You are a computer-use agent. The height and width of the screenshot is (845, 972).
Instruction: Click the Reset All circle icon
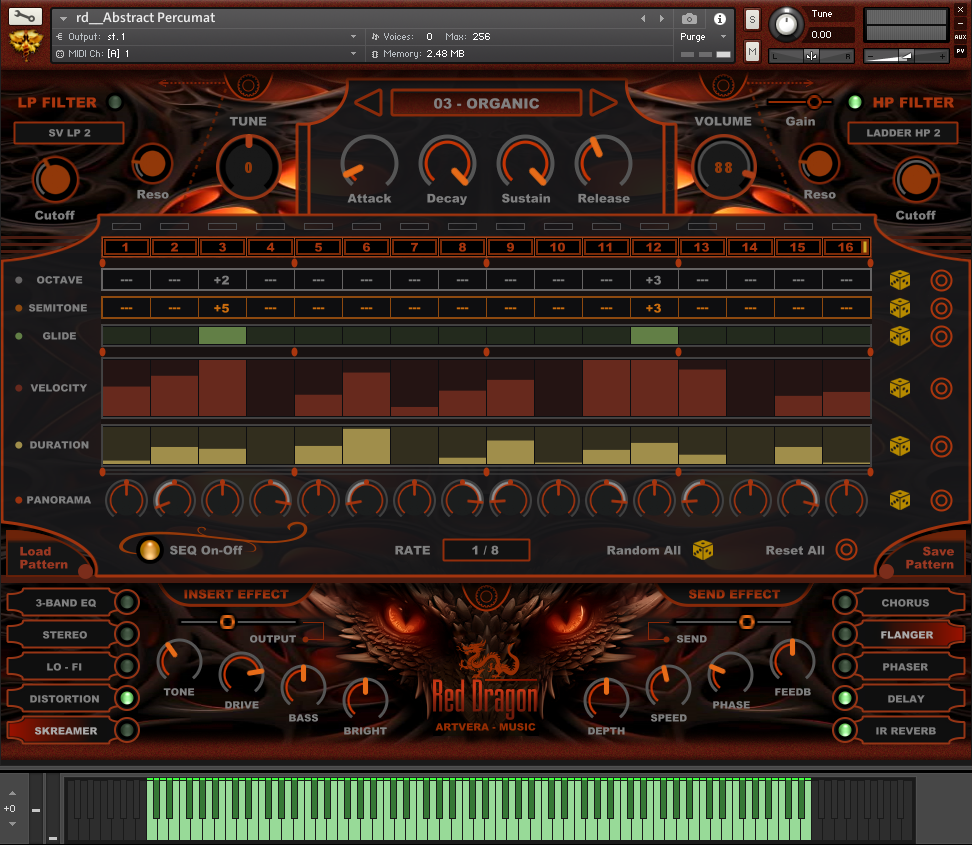(846, 550)
